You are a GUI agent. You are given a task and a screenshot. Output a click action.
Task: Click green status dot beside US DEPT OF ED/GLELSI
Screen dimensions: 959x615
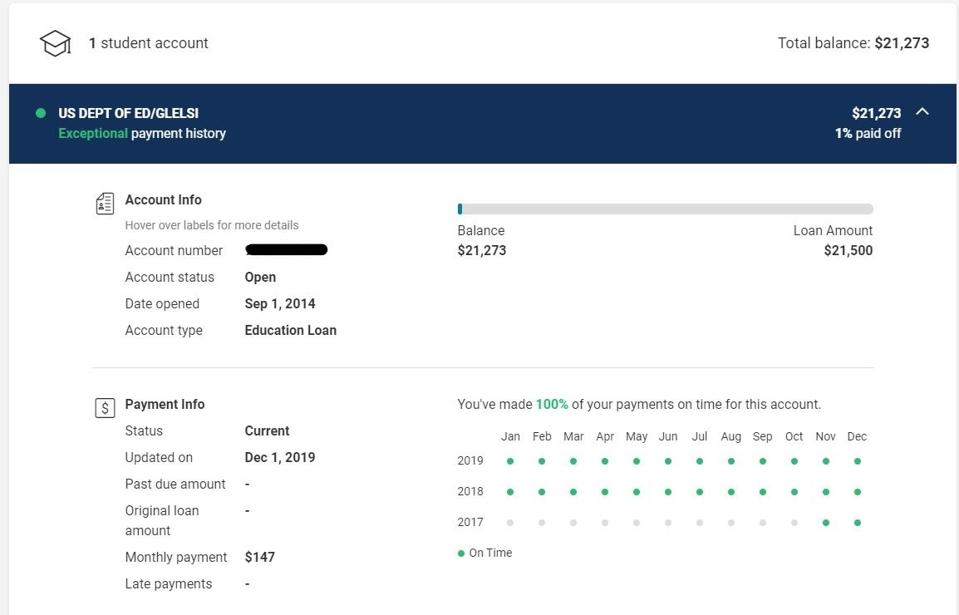point(41,113)
